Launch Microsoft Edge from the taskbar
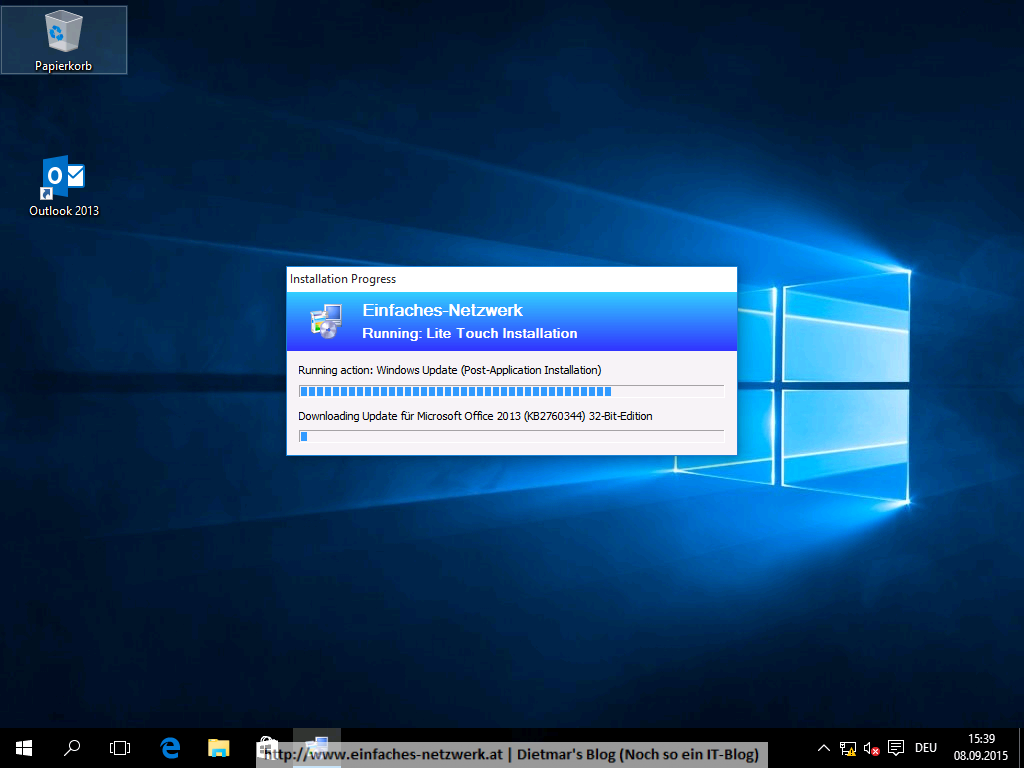Viewport: 1024px width, 768px height. [170, 748]
